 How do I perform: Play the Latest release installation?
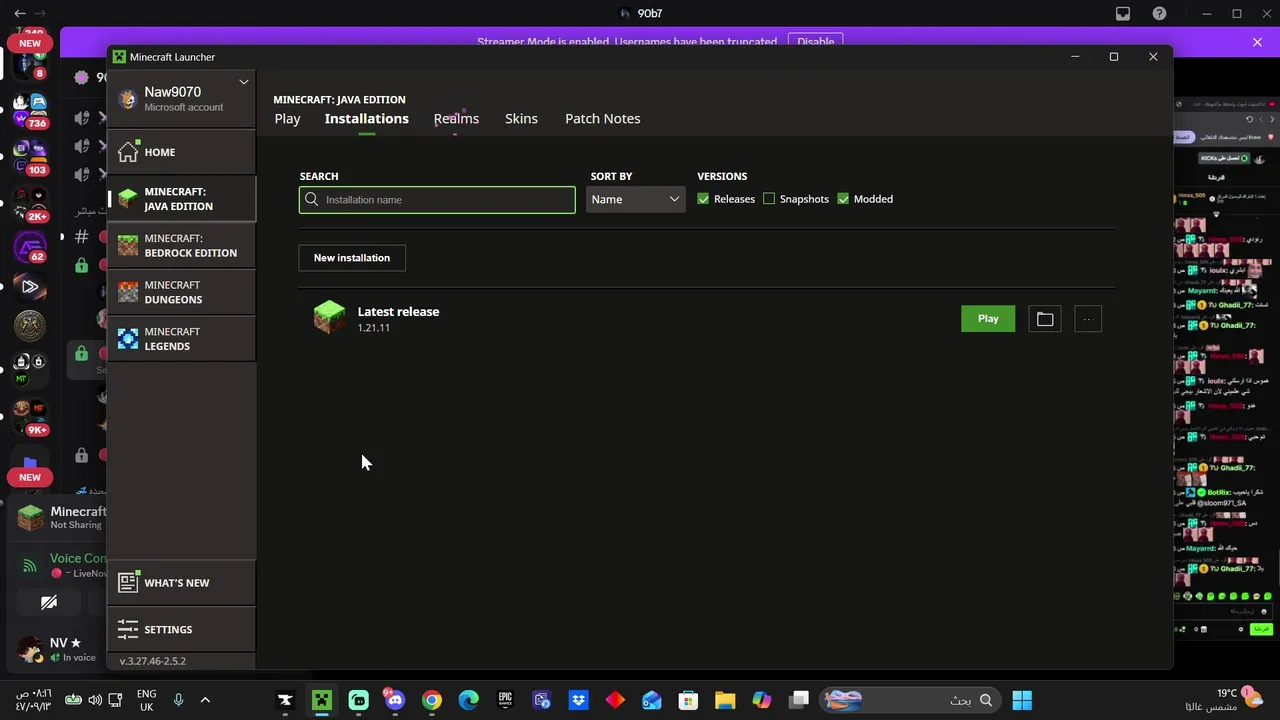(x=988, y=319)
